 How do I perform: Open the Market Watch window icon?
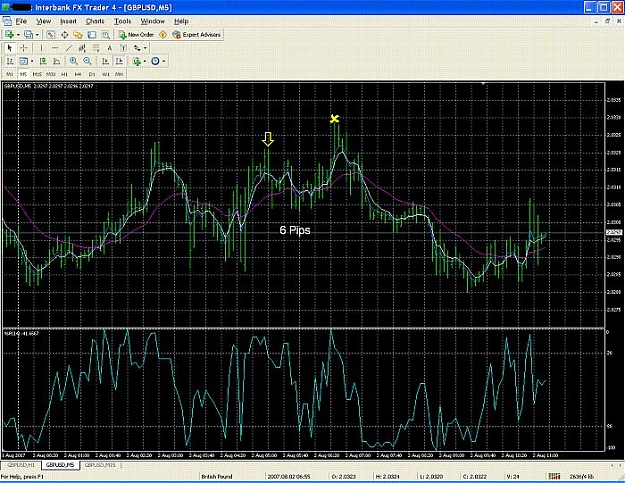[x=50, y=35]
